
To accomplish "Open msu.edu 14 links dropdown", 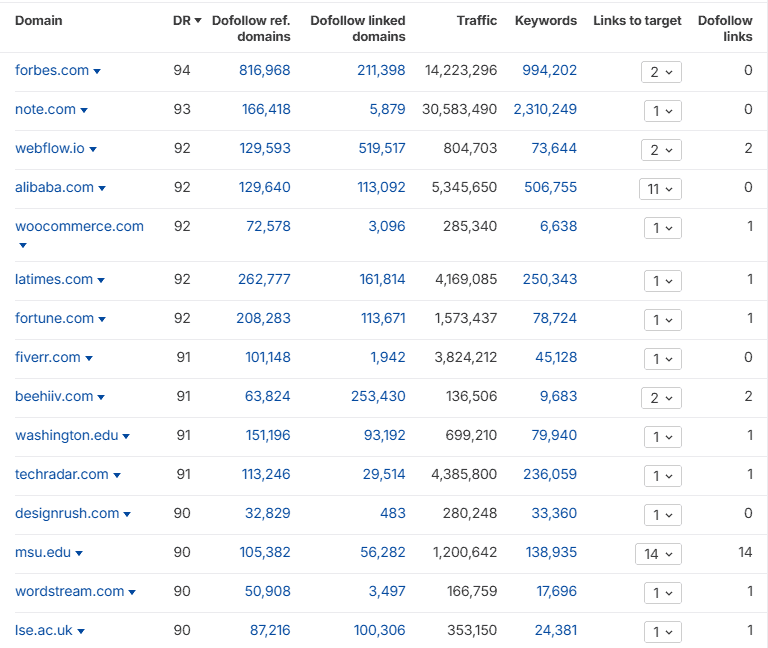I will (658, 554).
